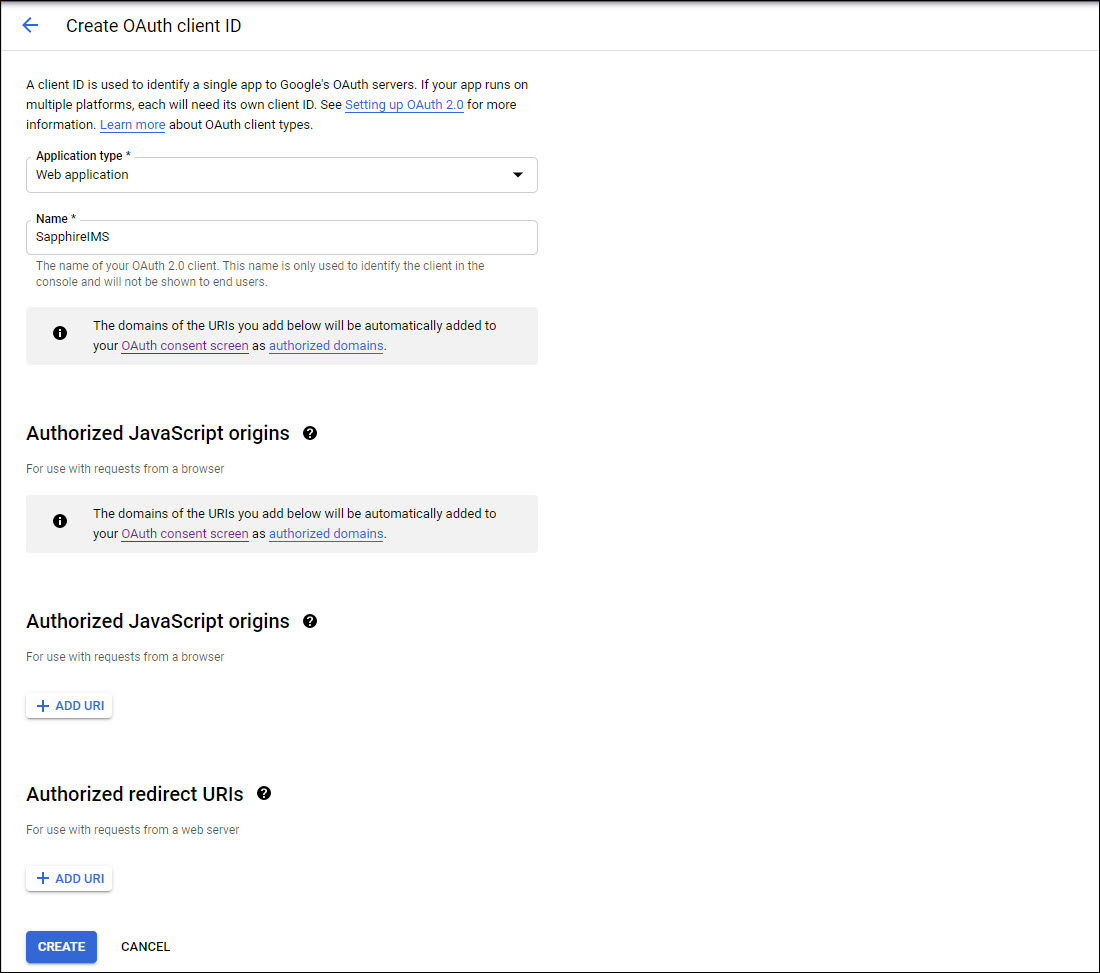Open the Setting up OAuth 2.0 link

tap(404, 105)
